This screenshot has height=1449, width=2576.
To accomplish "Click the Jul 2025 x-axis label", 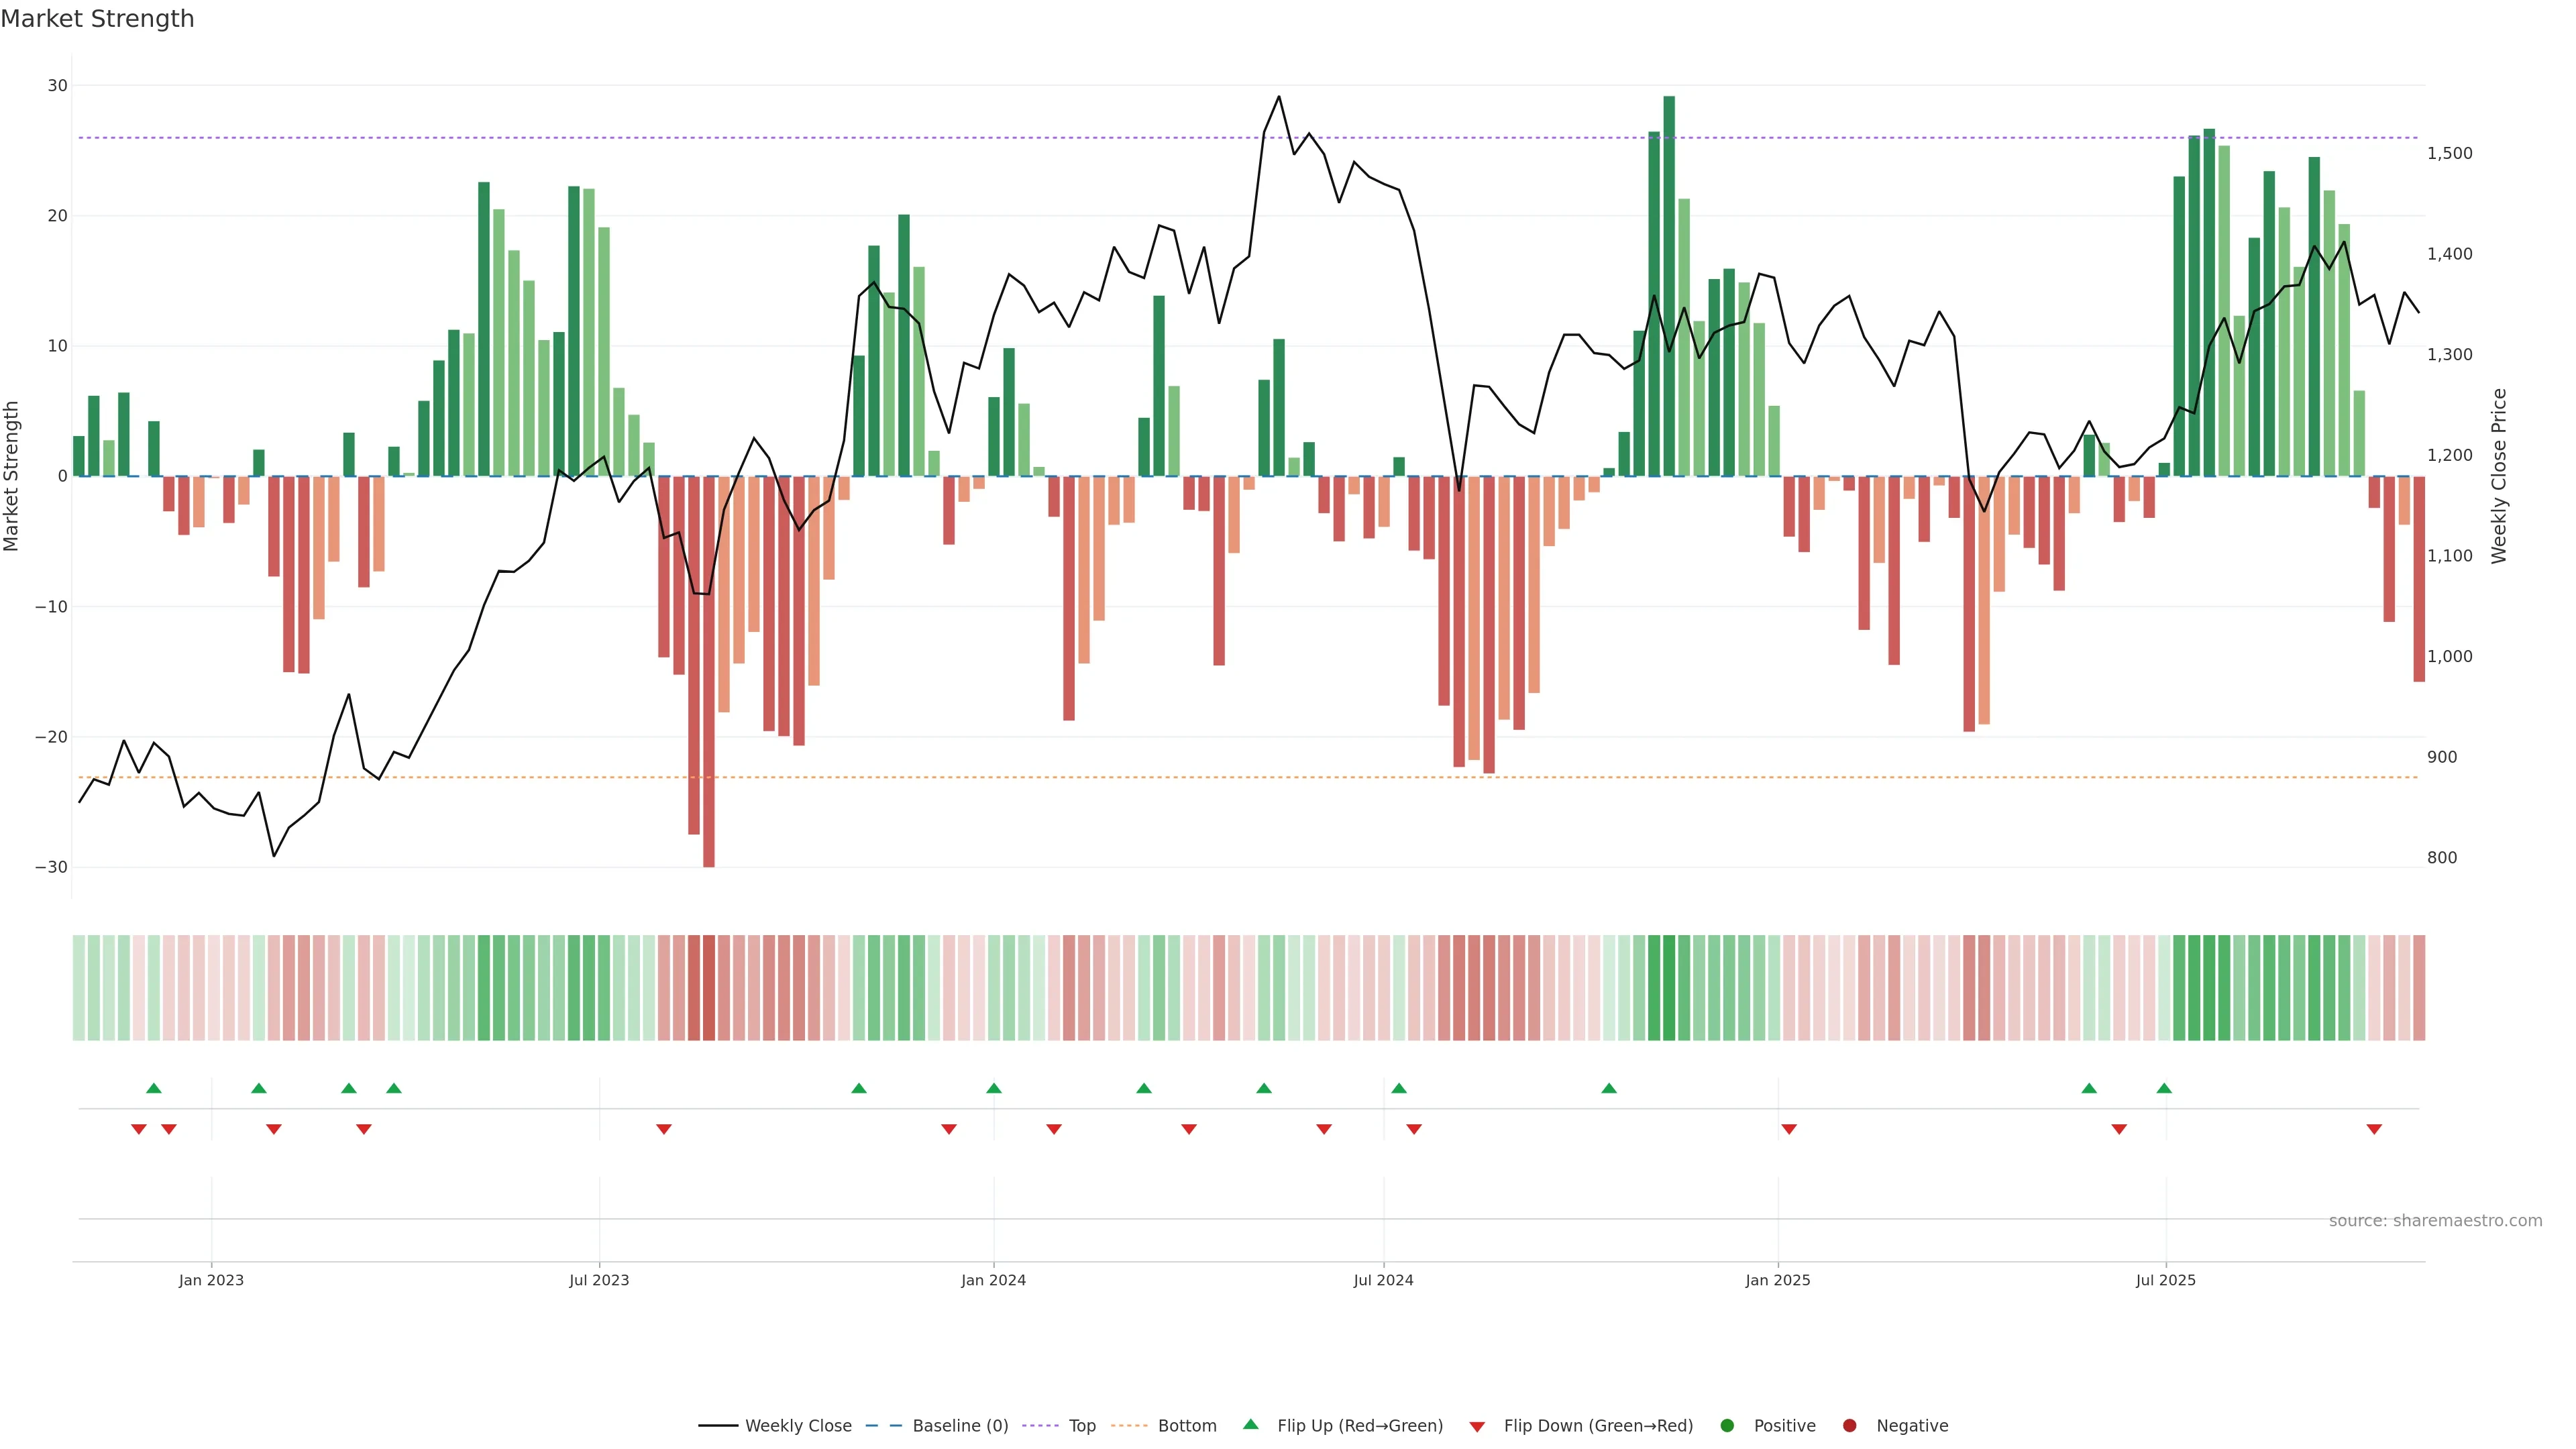I will pos(2165,1280).
